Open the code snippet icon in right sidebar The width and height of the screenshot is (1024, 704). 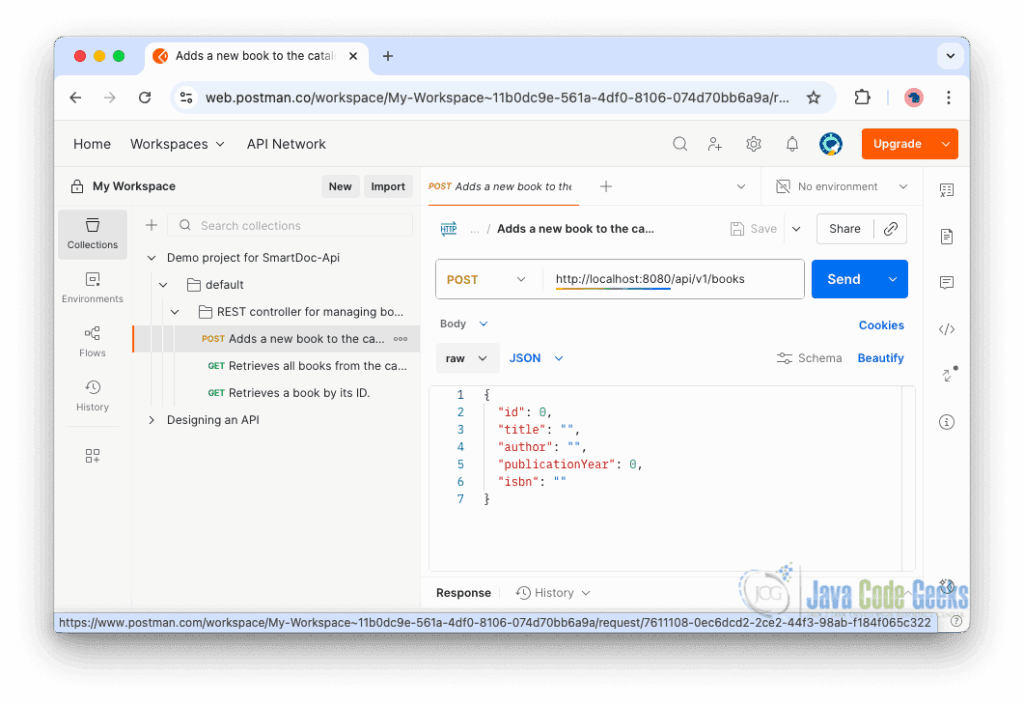click(x=947, y=329)
